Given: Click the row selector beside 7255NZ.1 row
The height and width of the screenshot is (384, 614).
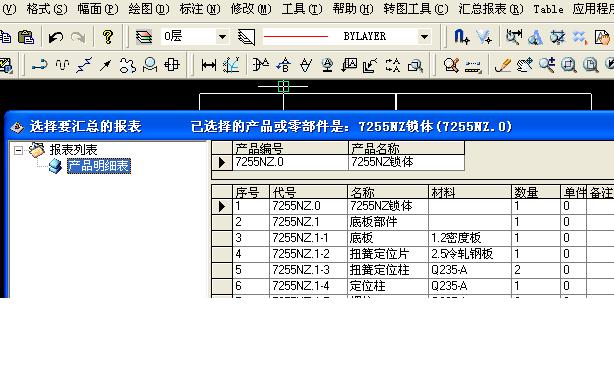Looking at the screenshot, I should tap(222, 222).
